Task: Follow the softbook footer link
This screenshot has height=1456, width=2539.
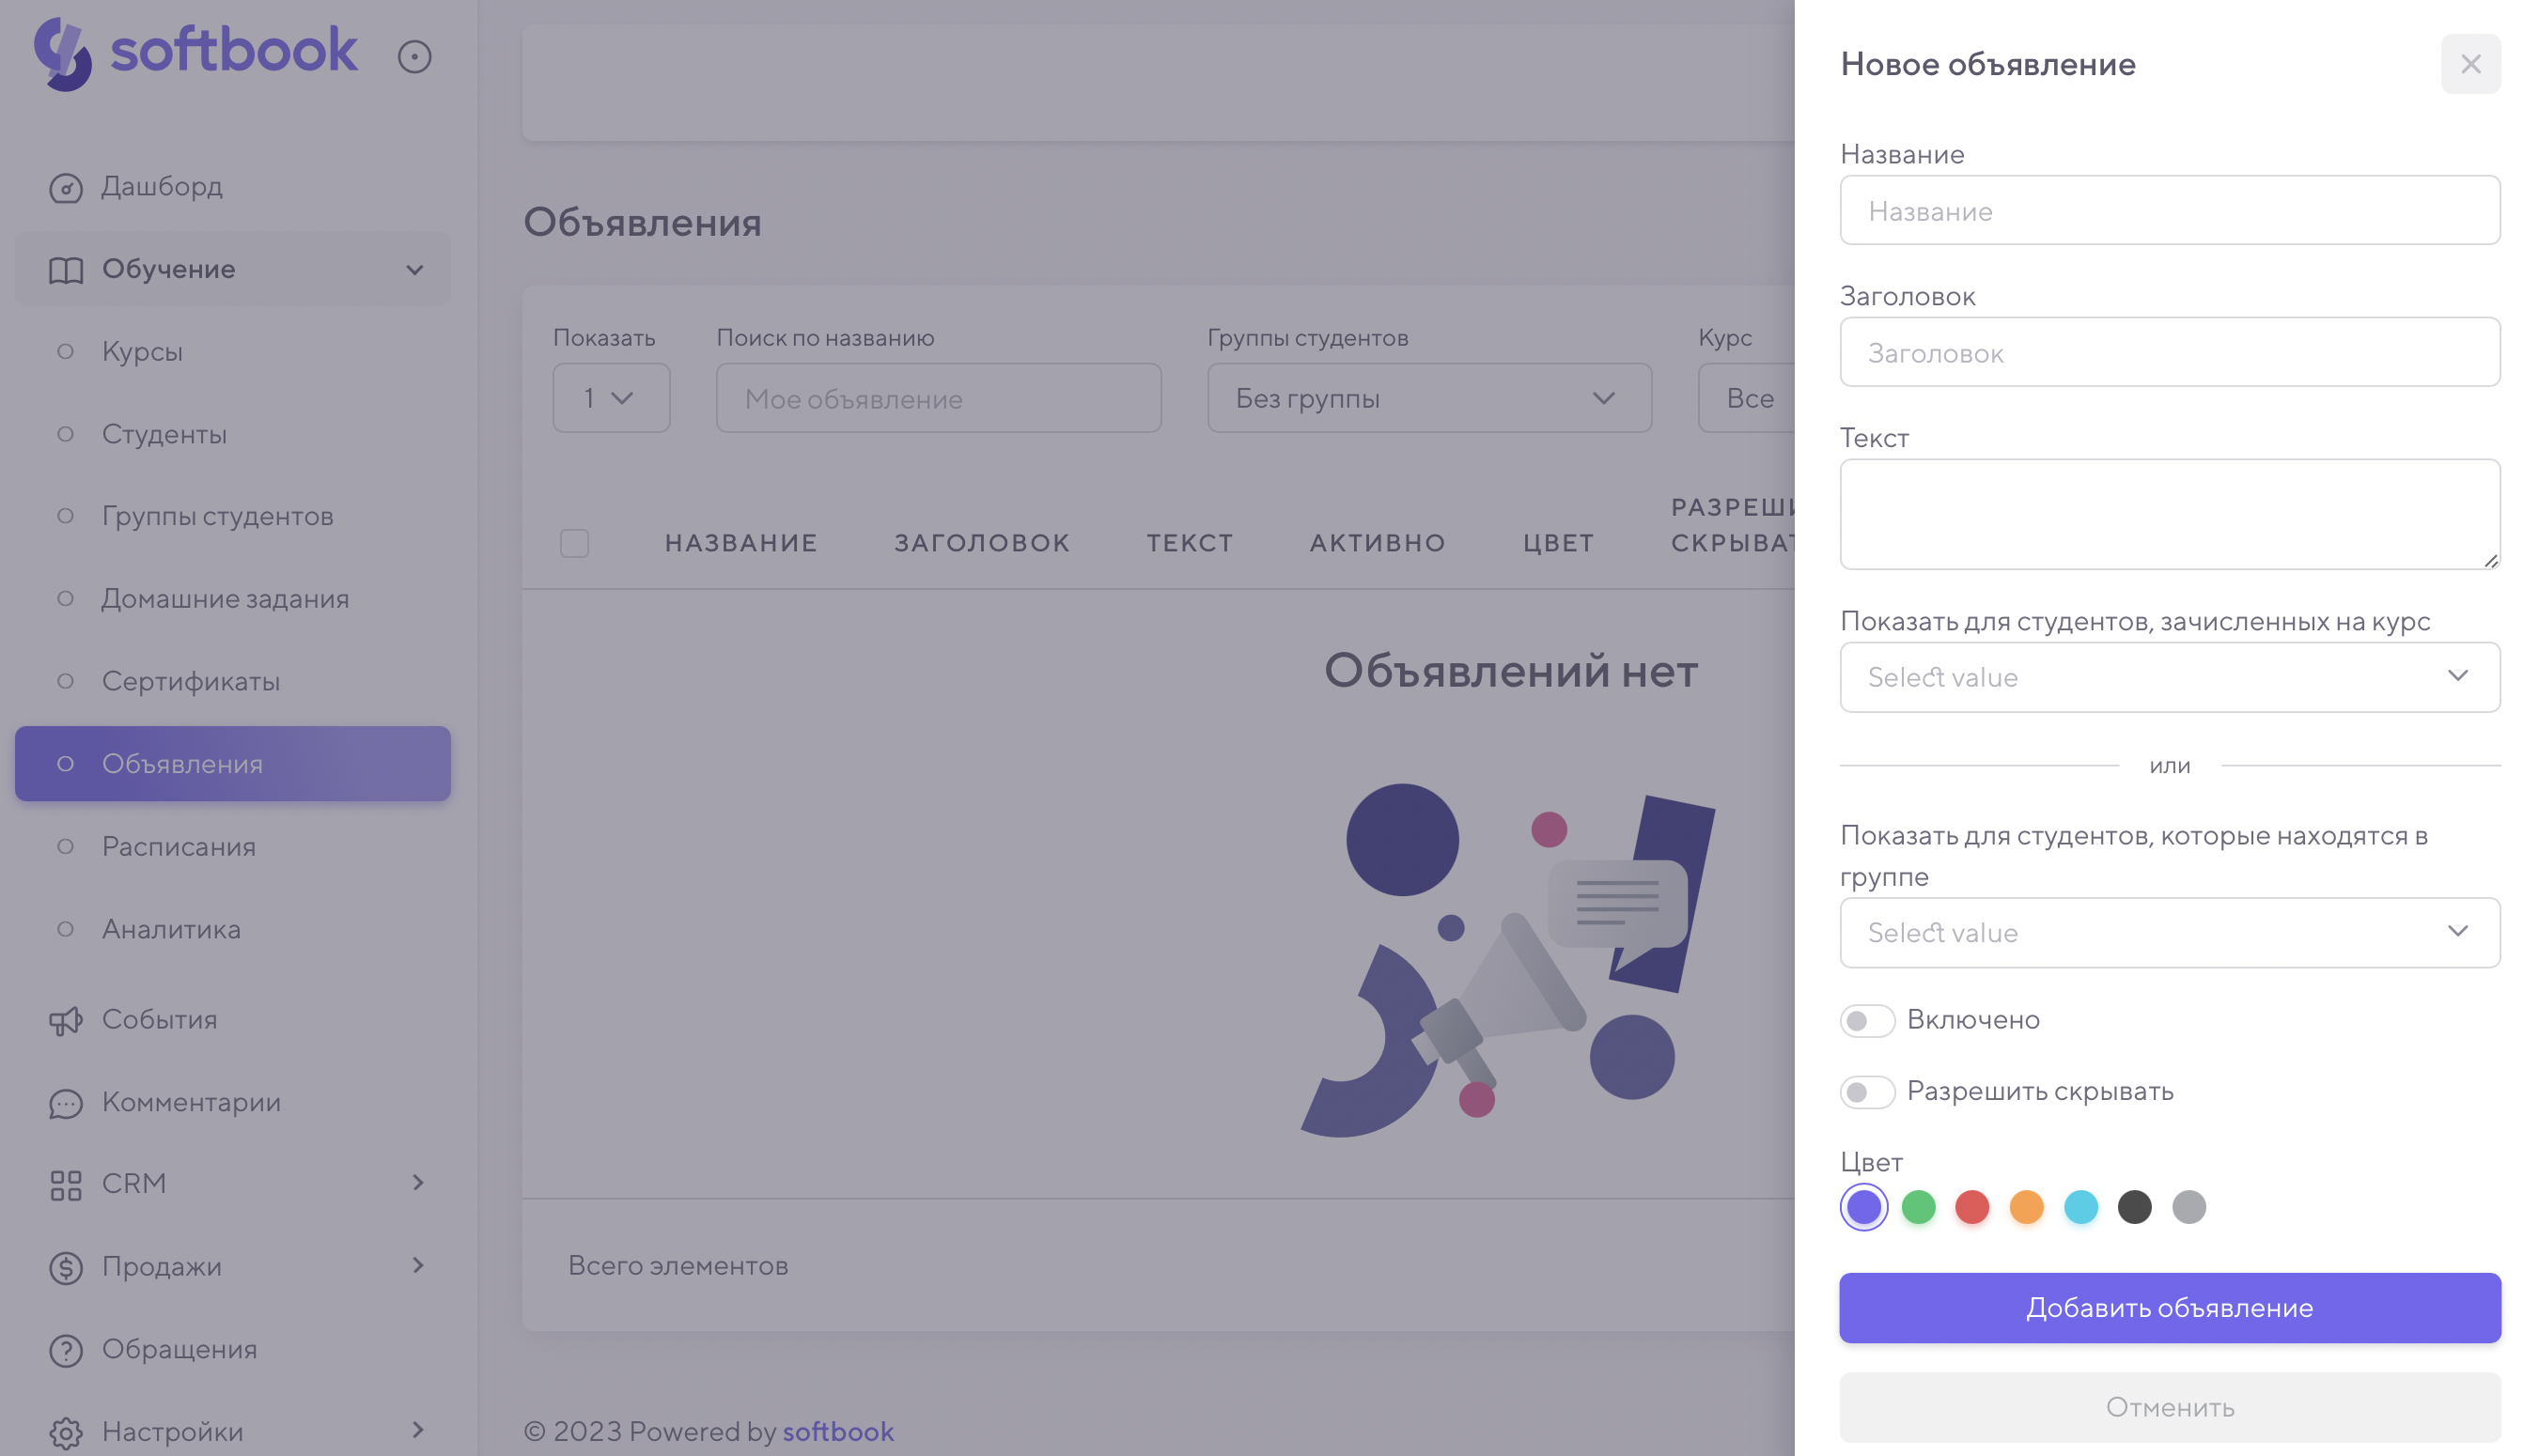Action: [x=837, y=1431]
